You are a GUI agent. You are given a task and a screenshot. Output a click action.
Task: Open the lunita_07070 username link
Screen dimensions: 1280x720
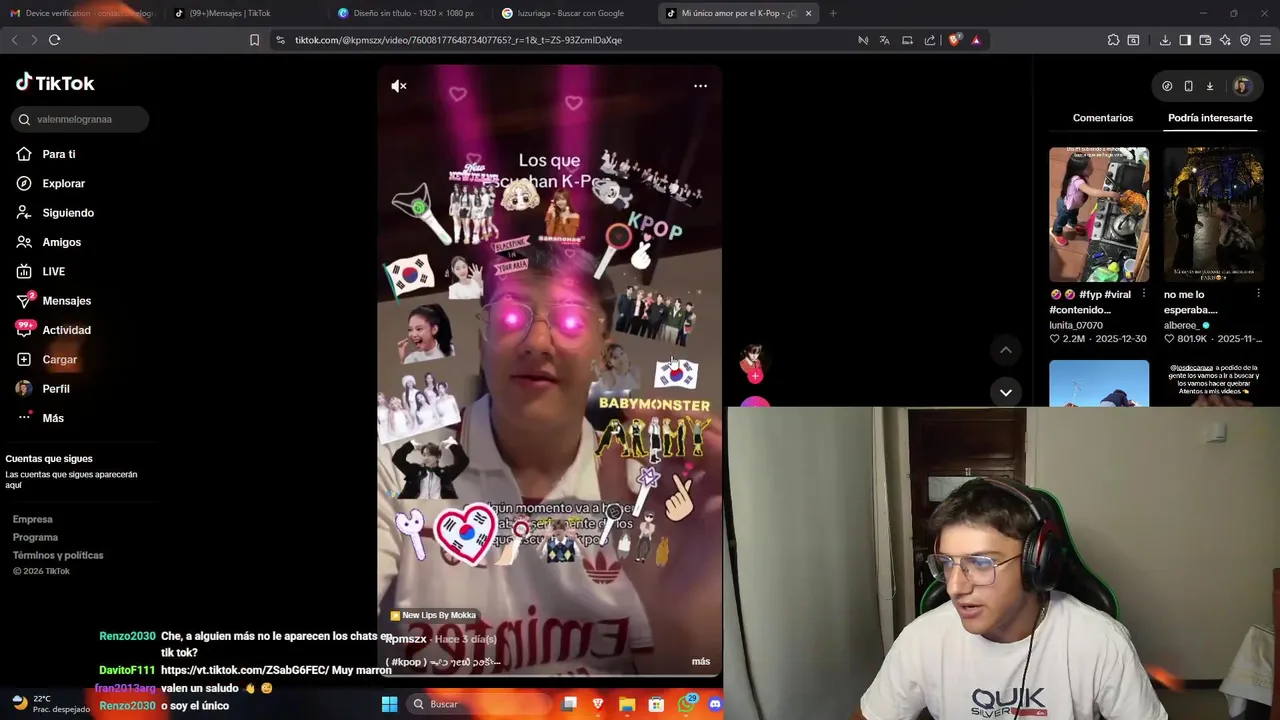(1076, 325)
